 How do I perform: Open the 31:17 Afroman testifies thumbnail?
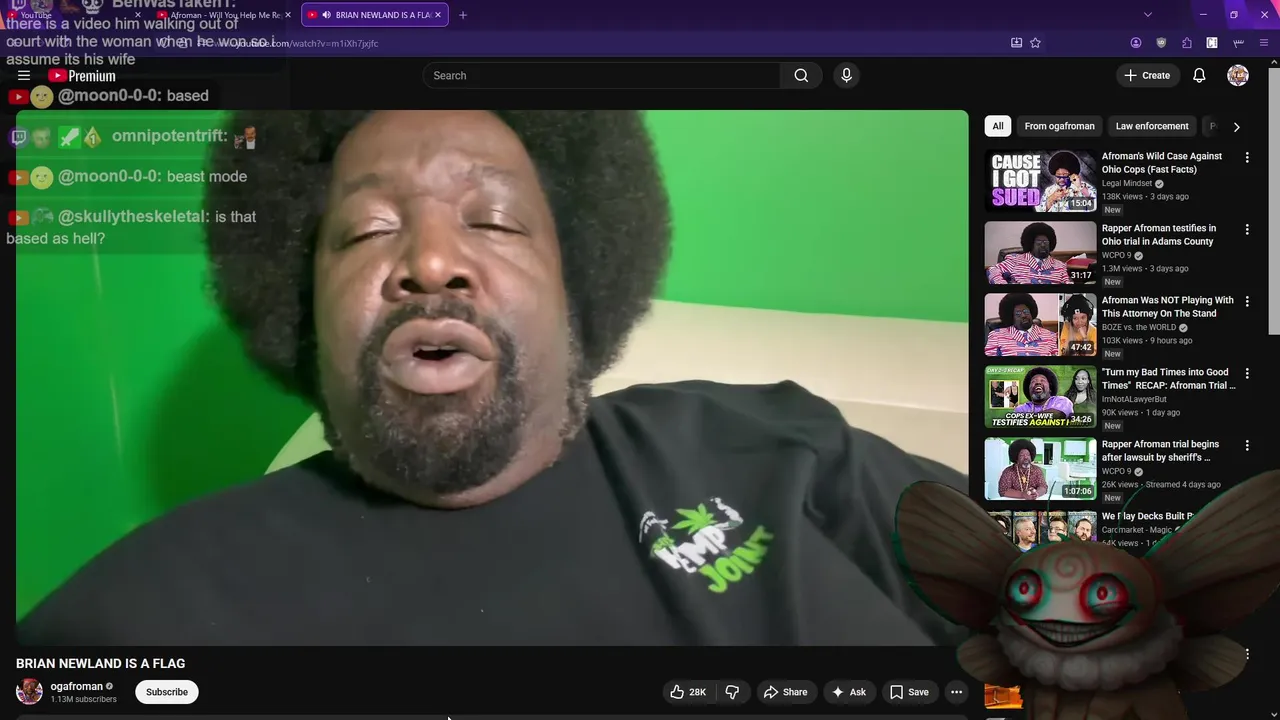click(x=1040, y=253)
